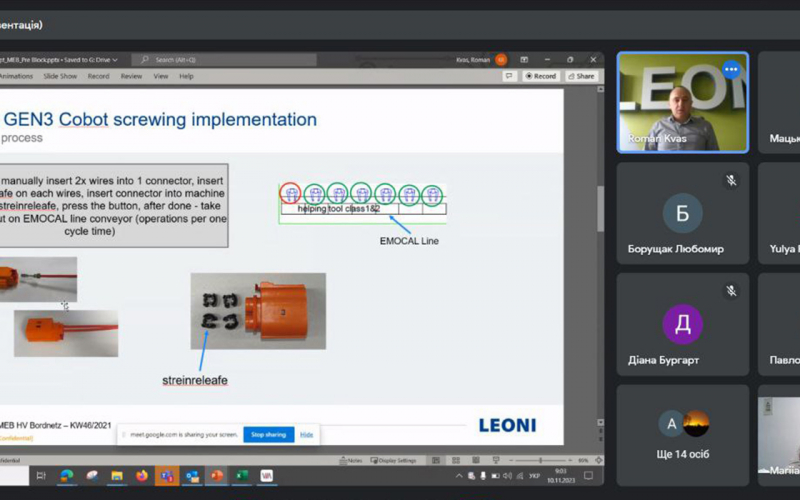Open Microsoft Teams from the taskbar
The image size is (800, 500).
(x=167, y=476)
